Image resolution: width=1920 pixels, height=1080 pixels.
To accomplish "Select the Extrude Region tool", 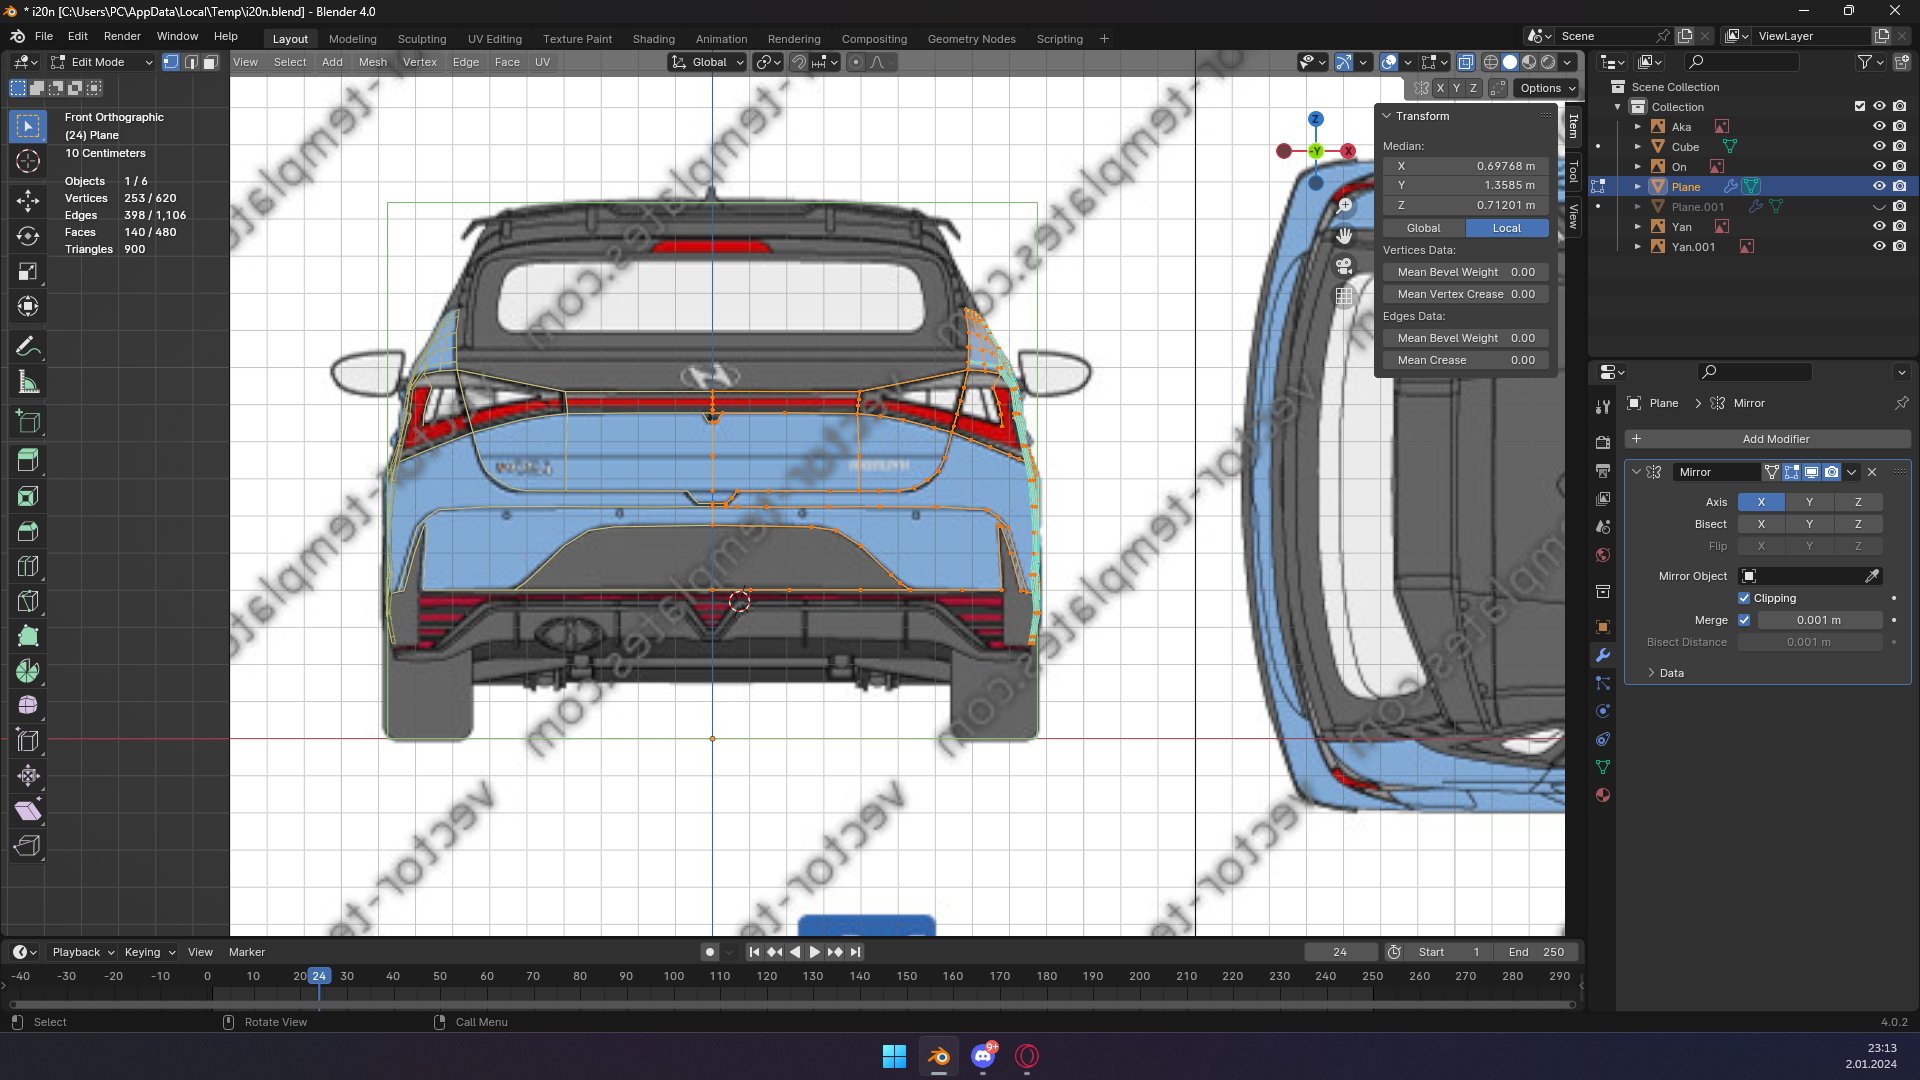I will point(28,461).
